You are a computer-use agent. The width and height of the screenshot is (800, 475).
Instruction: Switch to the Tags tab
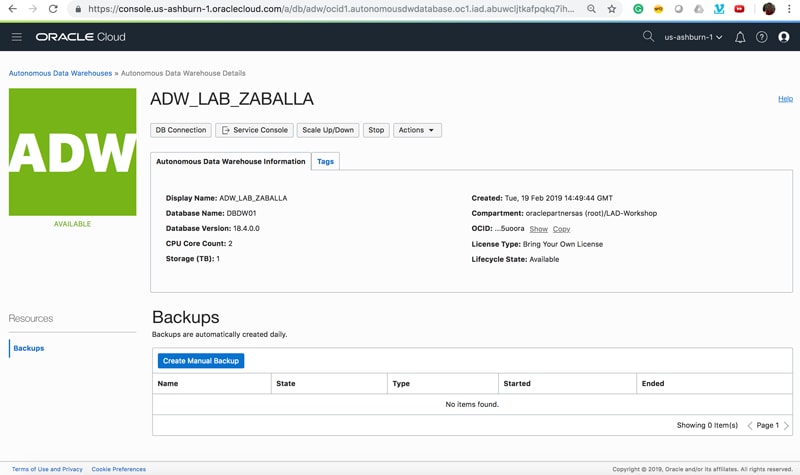[326, 161]
